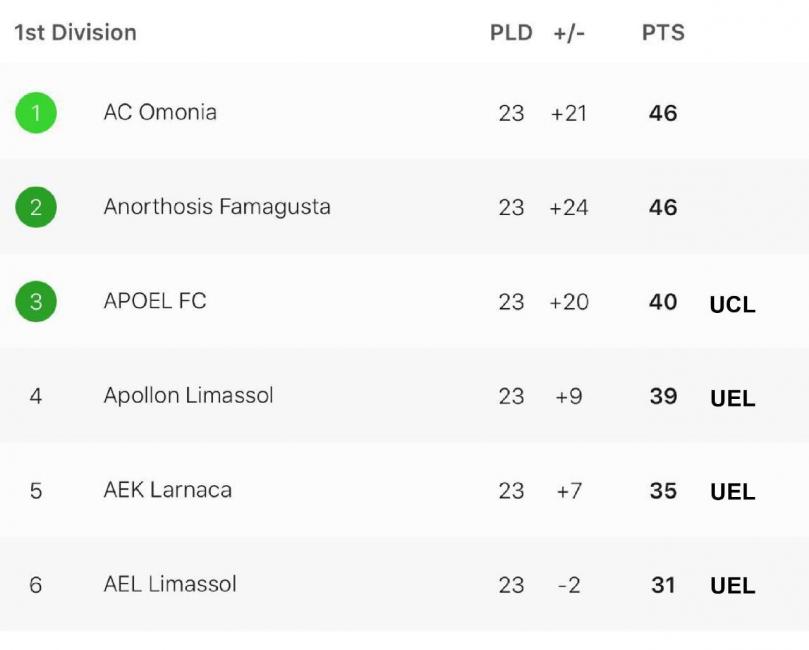Click position number 4 in standings
Image resolution: width=809 pixels, height=650 pixels.
point(36,396)
